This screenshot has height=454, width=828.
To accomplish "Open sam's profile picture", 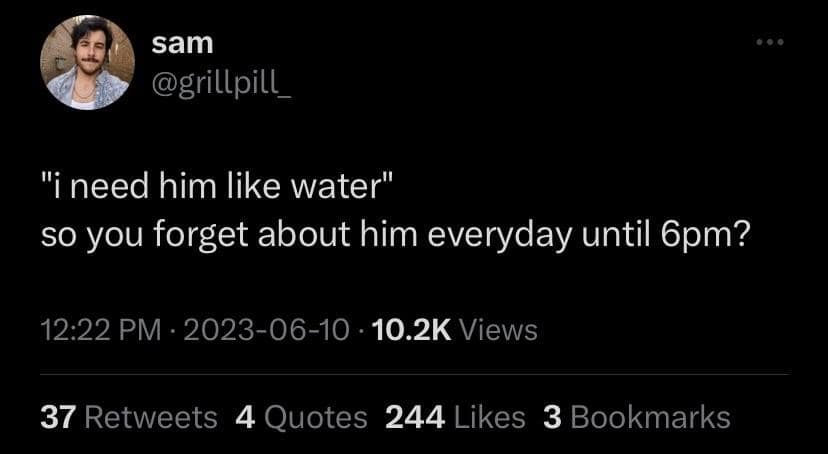I will tap(87, 62).
